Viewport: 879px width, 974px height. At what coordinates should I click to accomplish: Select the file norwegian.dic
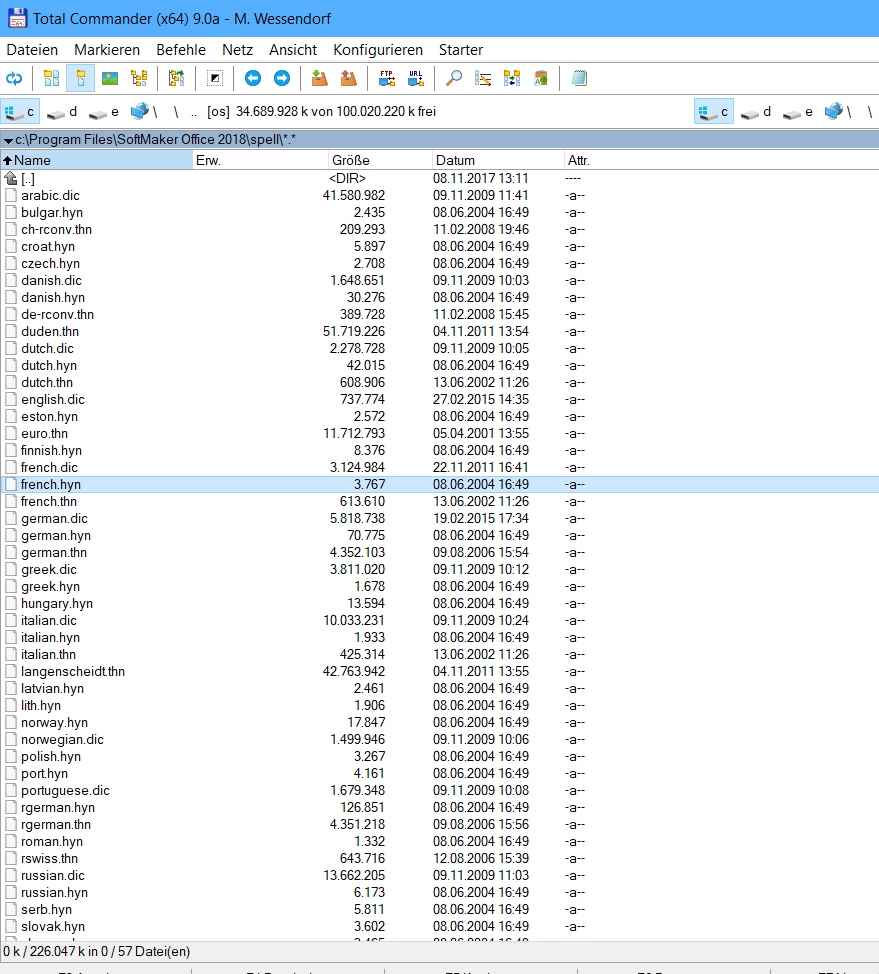click(62, 740)
